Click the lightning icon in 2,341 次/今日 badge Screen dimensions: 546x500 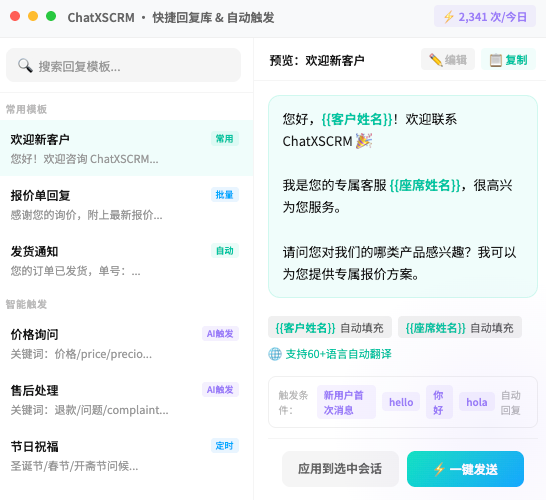point(449,17)
